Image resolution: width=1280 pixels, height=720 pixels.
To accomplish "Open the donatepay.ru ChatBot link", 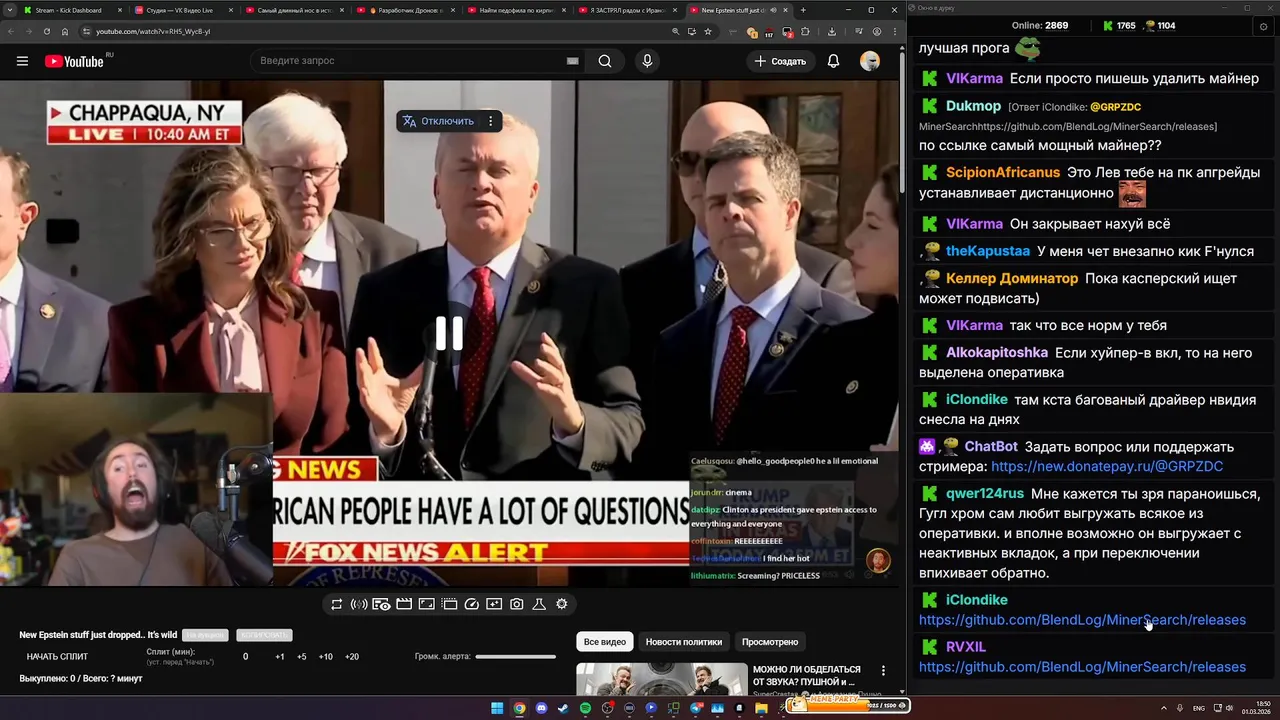I will tap(1107, 467).
